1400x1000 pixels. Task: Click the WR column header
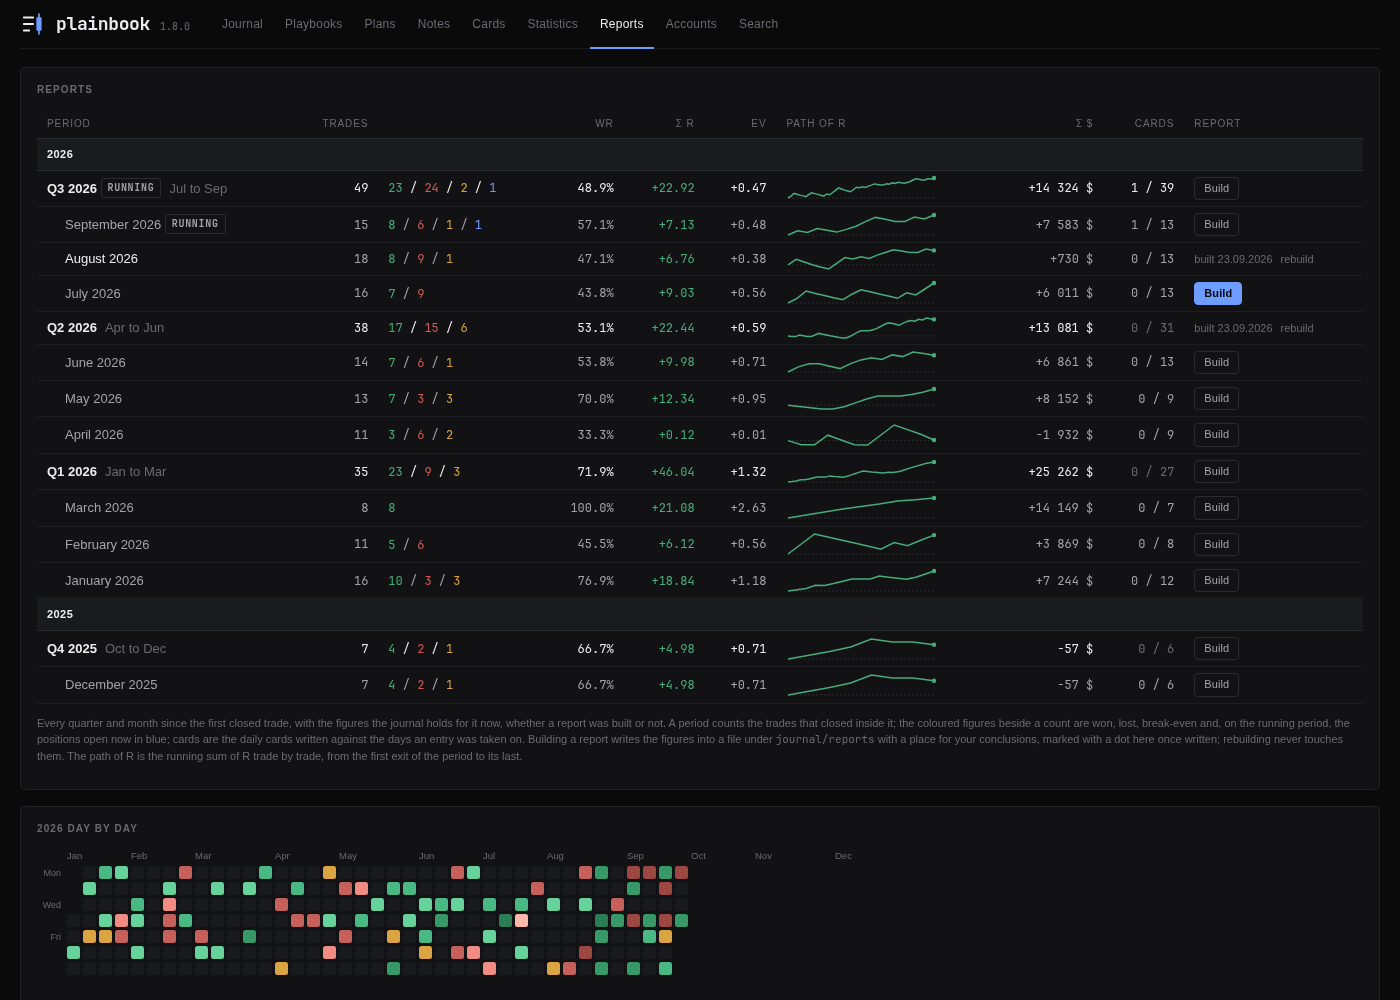click(604, 123)
